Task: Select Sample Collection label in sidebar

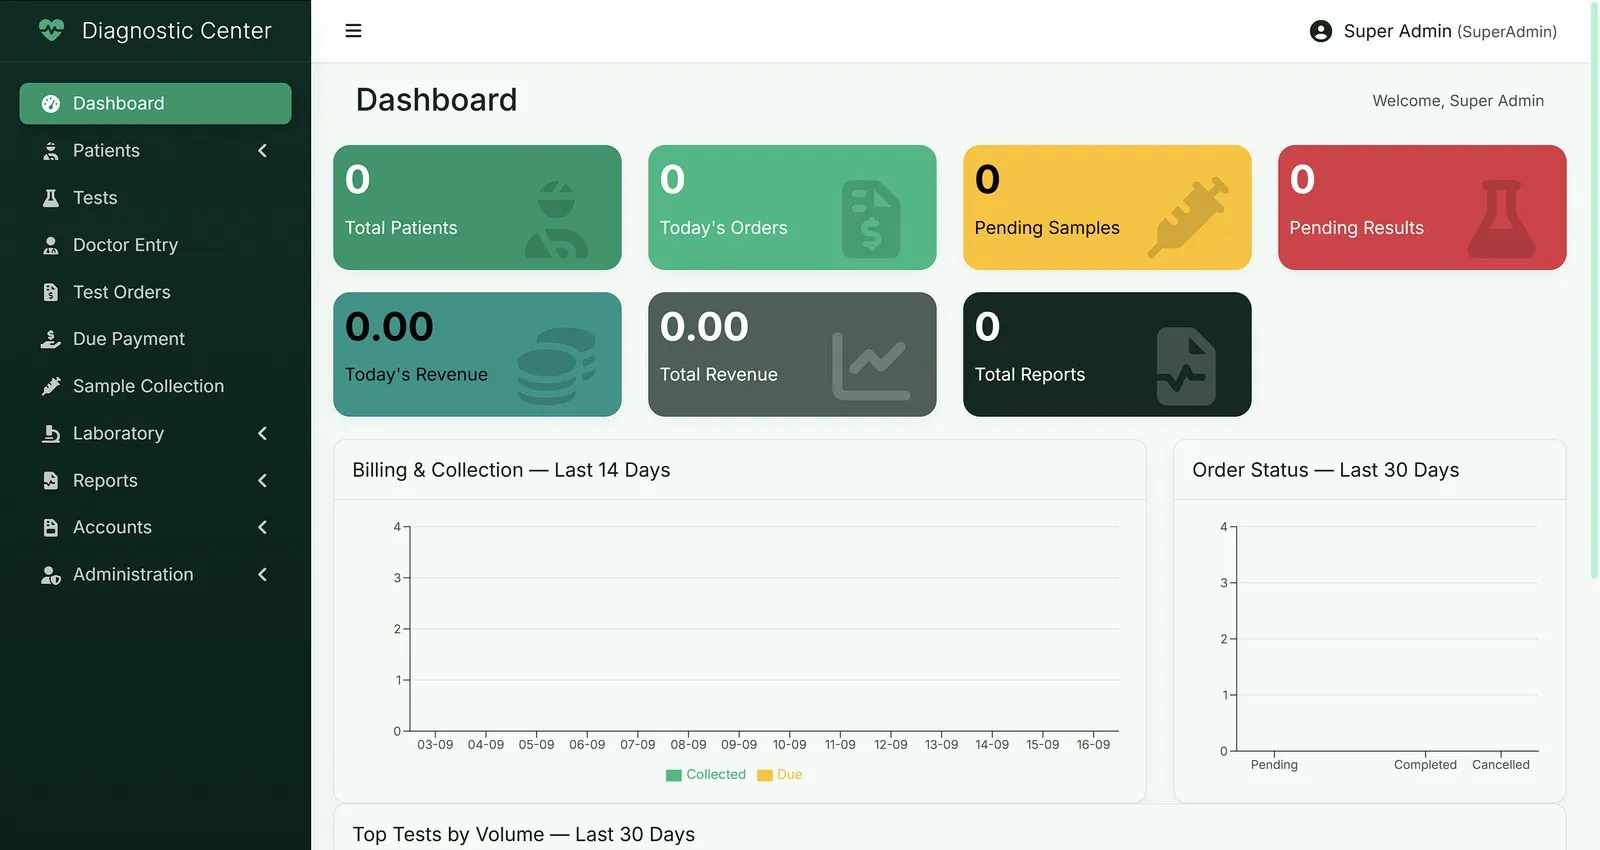Action: point(148,386)
